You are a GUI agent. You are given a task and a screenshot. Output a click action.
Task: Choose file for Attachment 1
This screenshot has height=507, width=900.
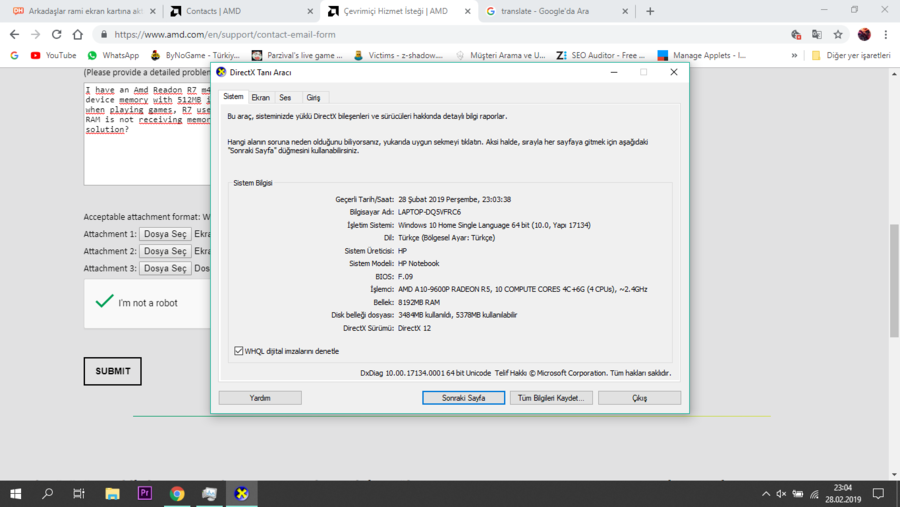(x=165, y=234)
